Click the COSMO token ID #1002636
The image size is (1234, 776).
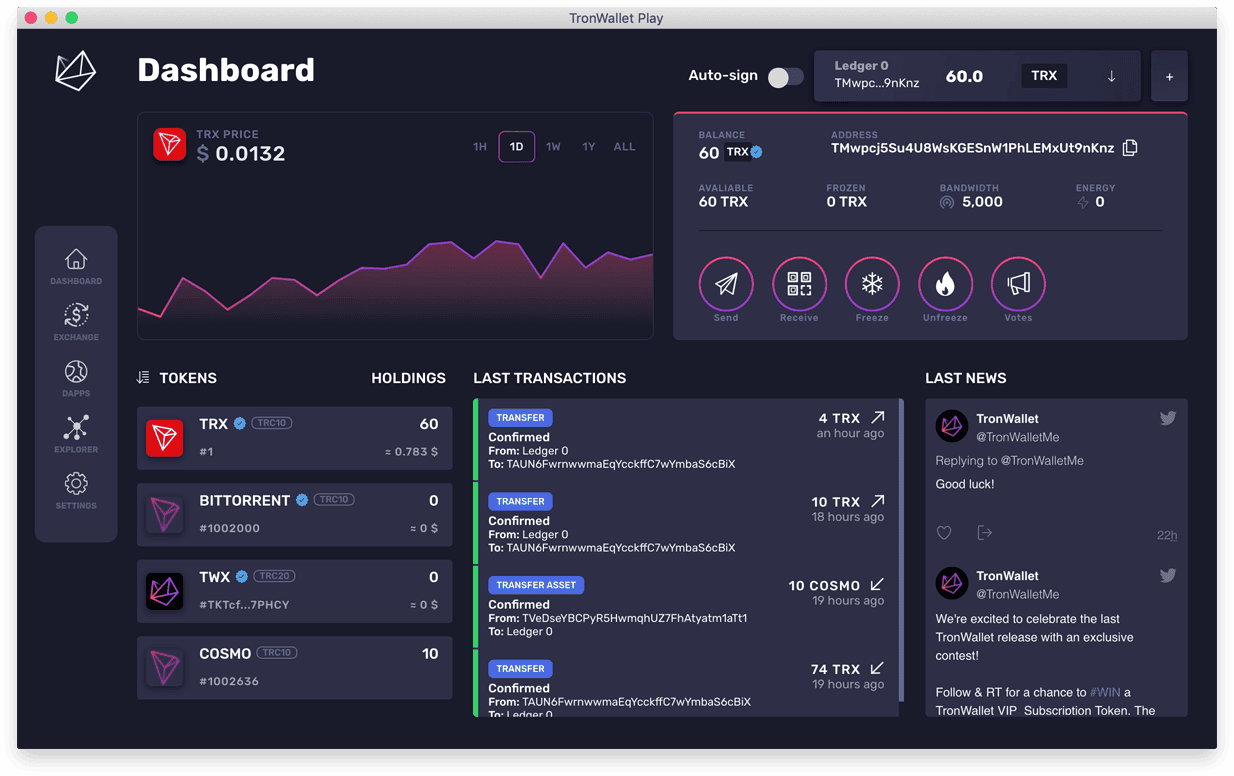(229, 682)
